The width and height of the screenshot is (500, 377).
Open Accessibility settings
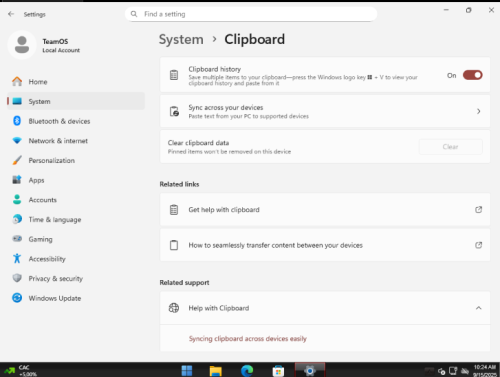pyautogui.click(x=76, y=259)
